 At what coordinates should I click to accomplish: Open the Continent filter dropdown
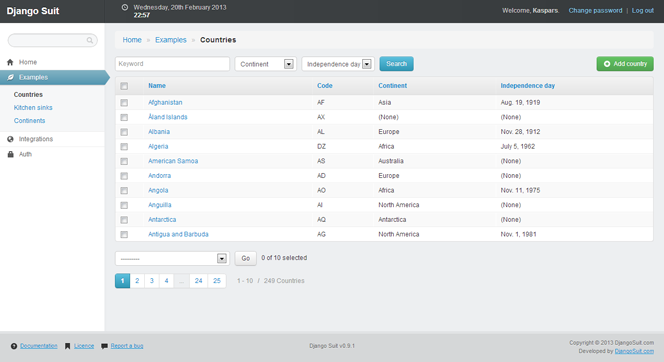pyautogui.click(x=266, y=64)
